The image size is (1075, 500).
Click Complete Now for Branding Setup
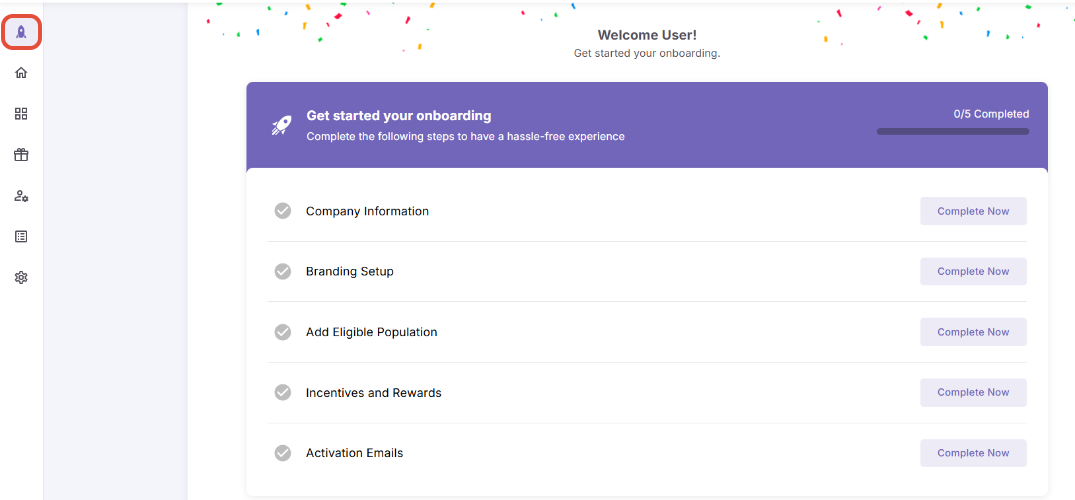pyautogui.click(x=973, y=272)
